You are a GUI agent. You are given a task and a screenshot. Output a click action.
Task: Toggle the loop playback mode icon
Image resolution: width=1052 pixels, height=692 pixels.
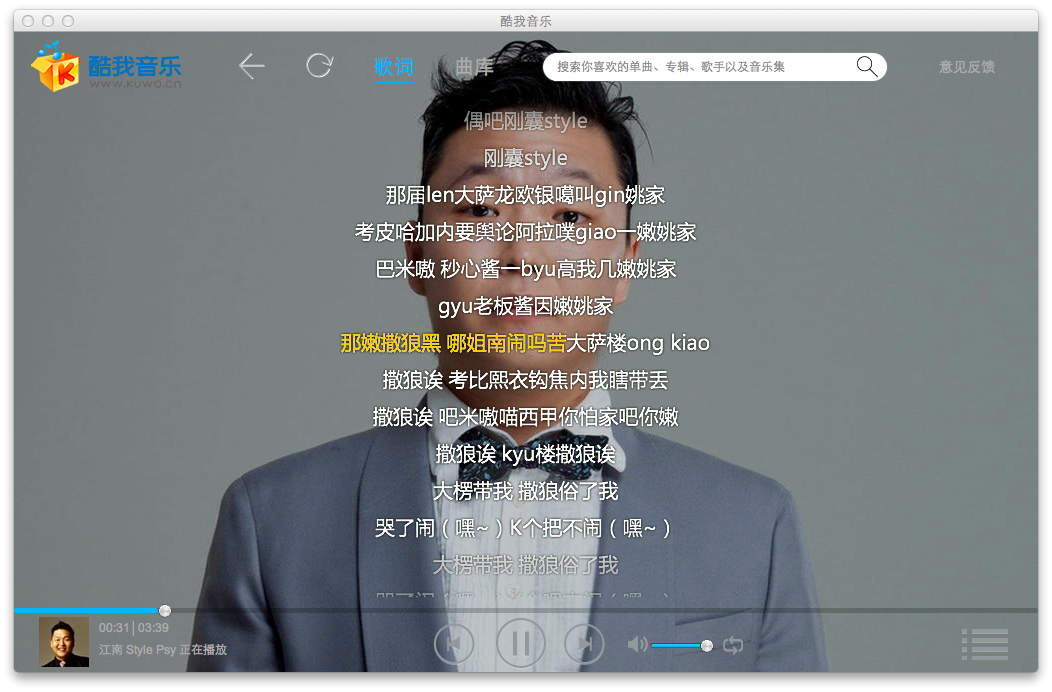click(x=733, y=645)
